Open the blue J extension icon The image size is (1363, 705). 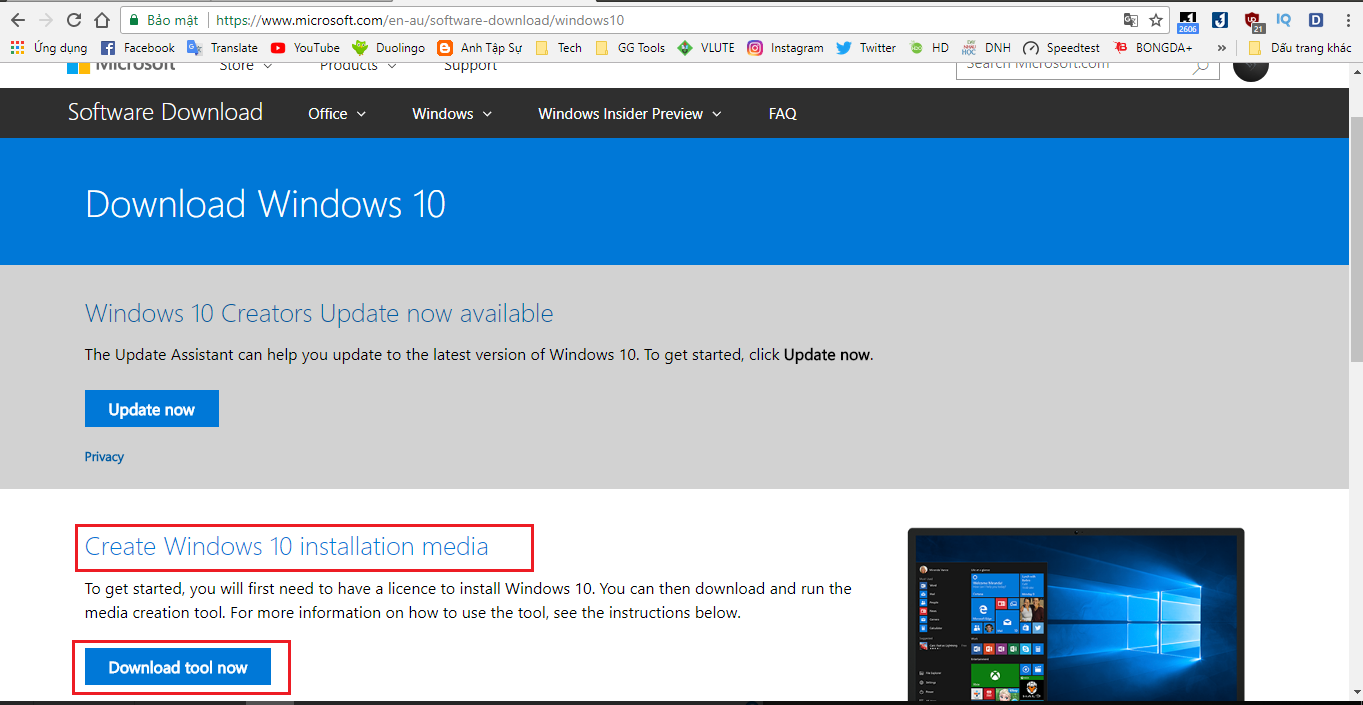tap(1220, 20)
